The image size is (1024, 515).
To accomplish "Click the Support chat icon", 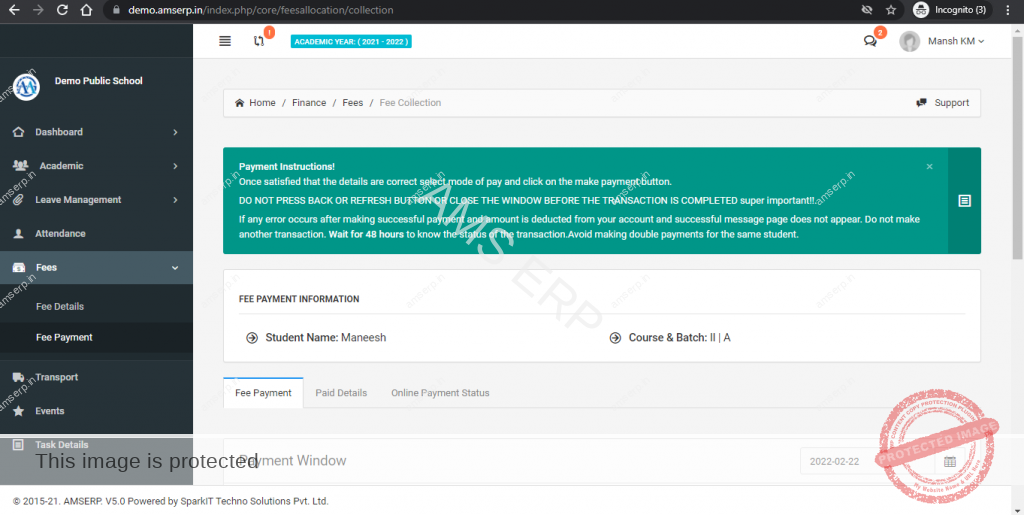I will point(921,103).
